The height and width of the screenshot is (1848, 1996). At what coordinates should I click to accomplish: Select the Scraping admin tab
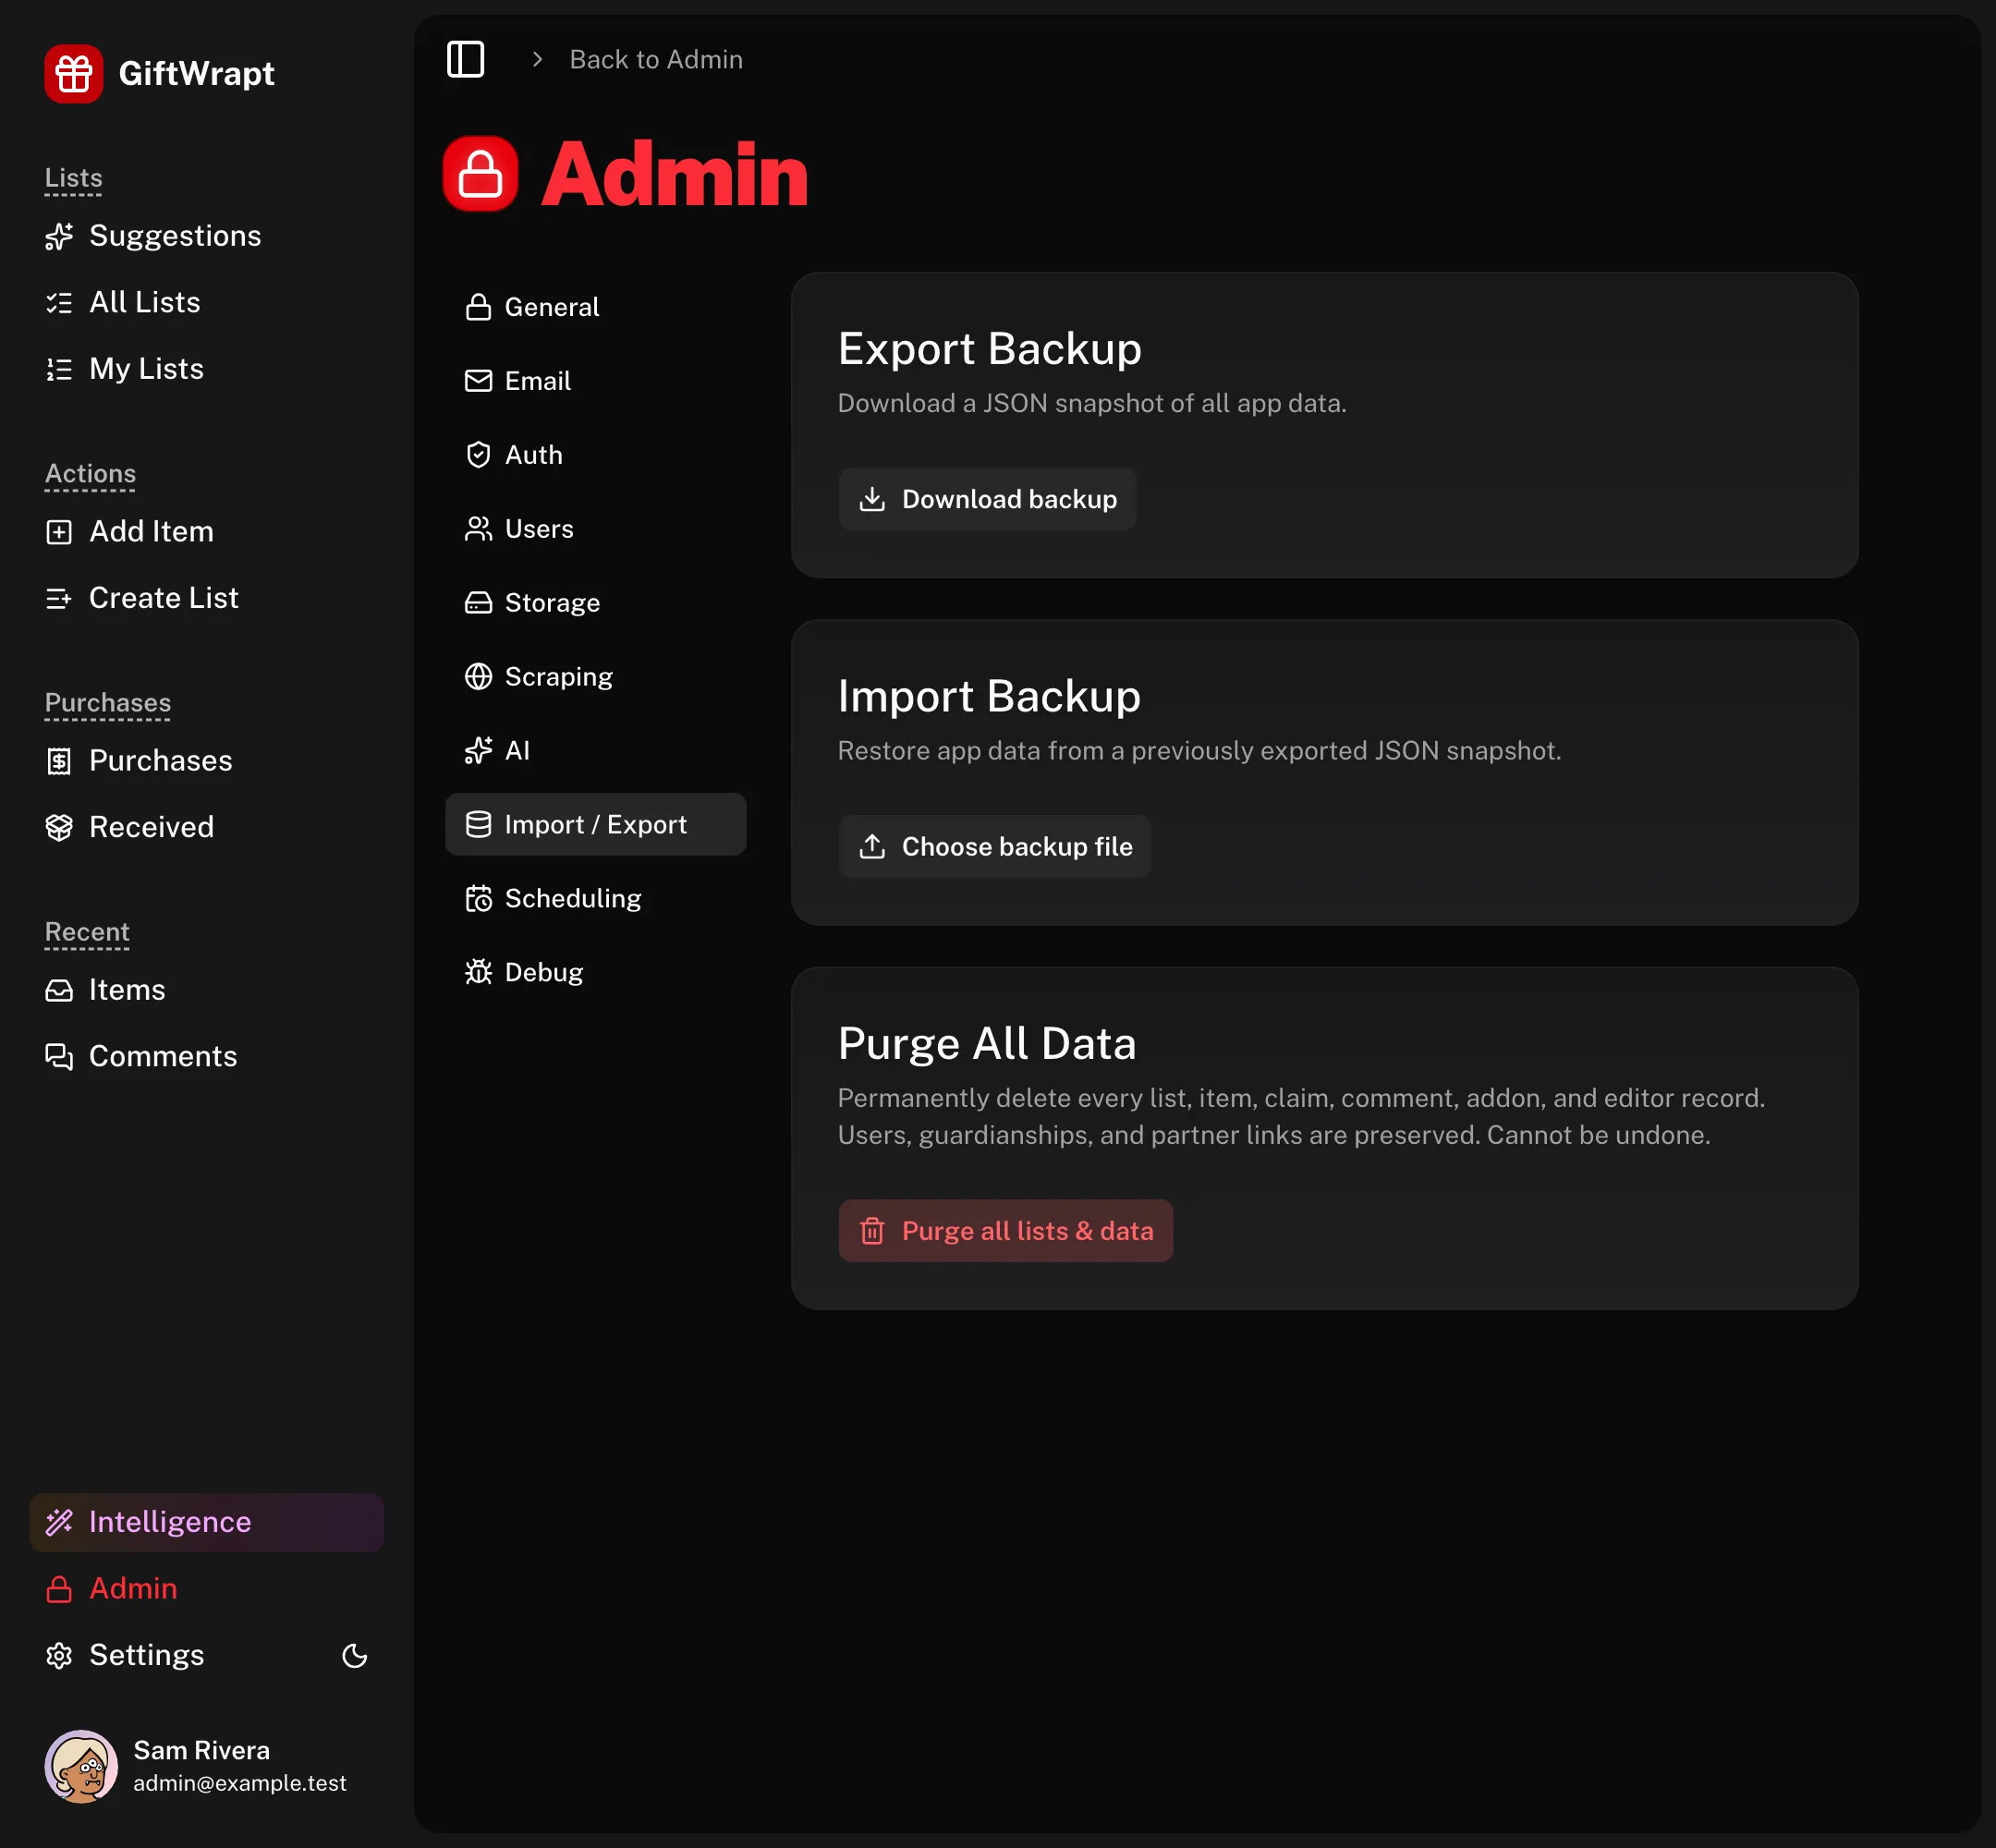tap(595, 677)
